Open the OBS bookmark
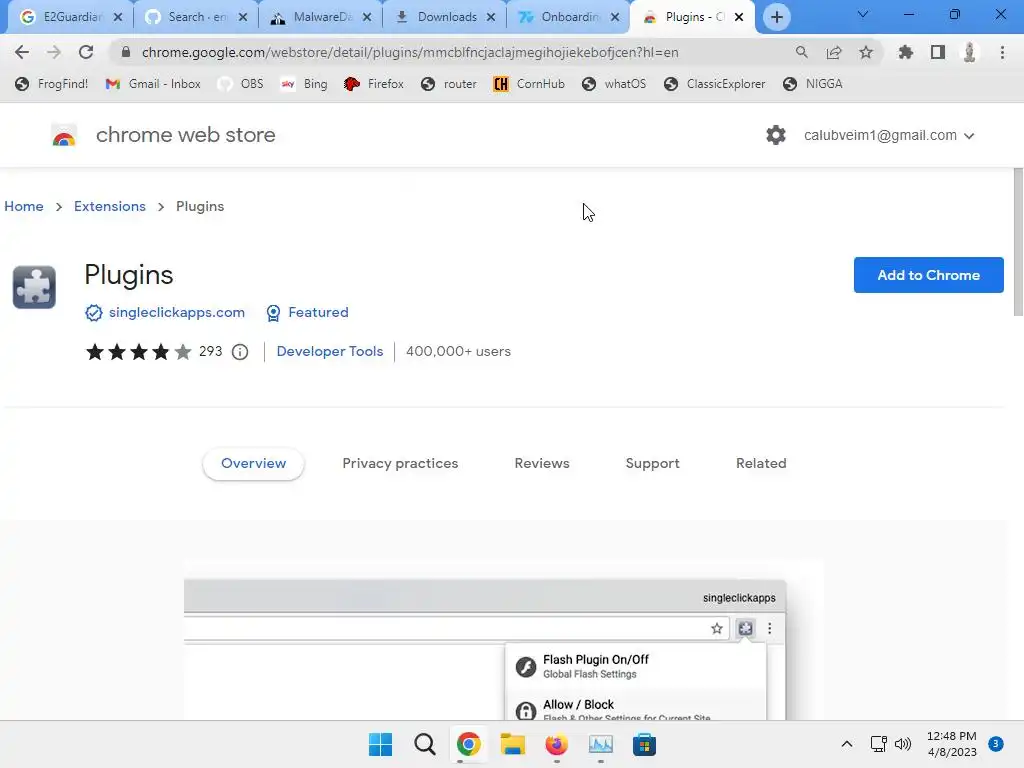Image resolution: width=1024 pixels, height=768 pixels. (241, 84)
